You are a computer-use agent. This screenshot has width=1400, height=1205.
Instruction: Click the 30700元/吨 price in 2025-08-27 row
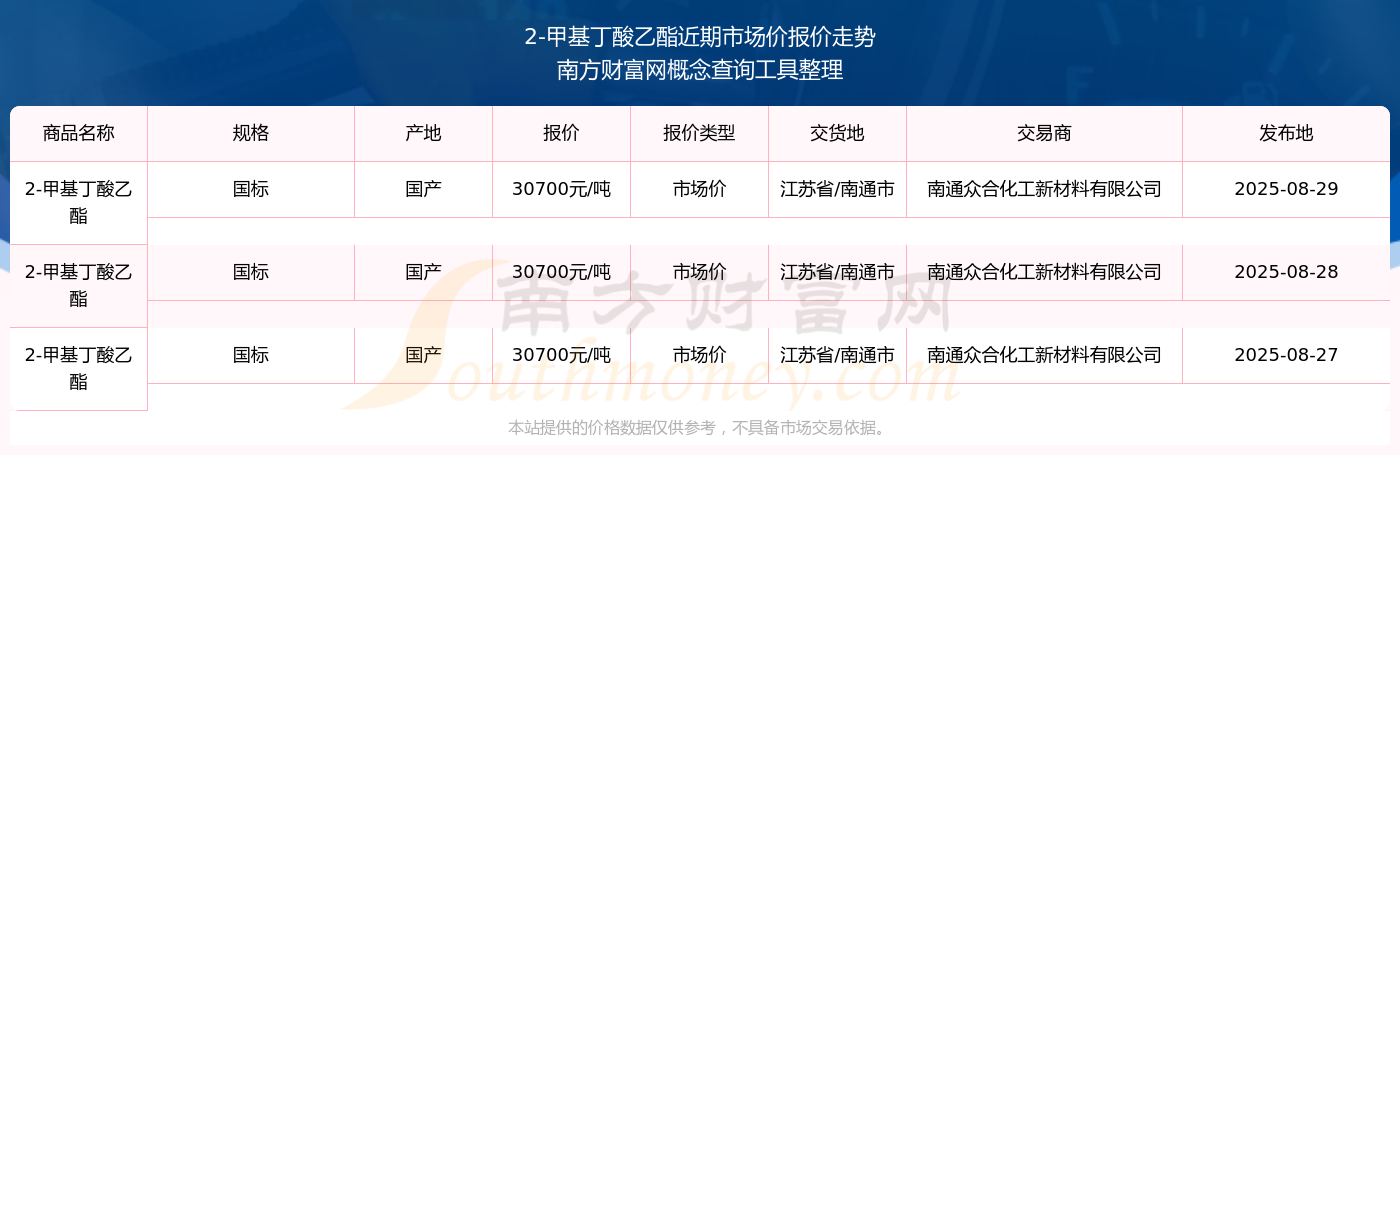coord(562,355)
